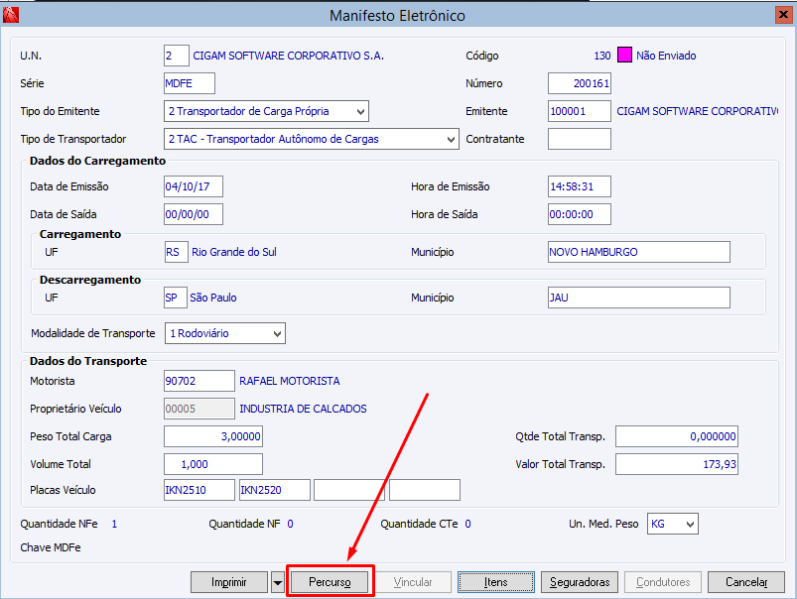This screenshot has width=797, height=599.
Task: Click the empty Contratante field
Action: click(x=579, y=139)
